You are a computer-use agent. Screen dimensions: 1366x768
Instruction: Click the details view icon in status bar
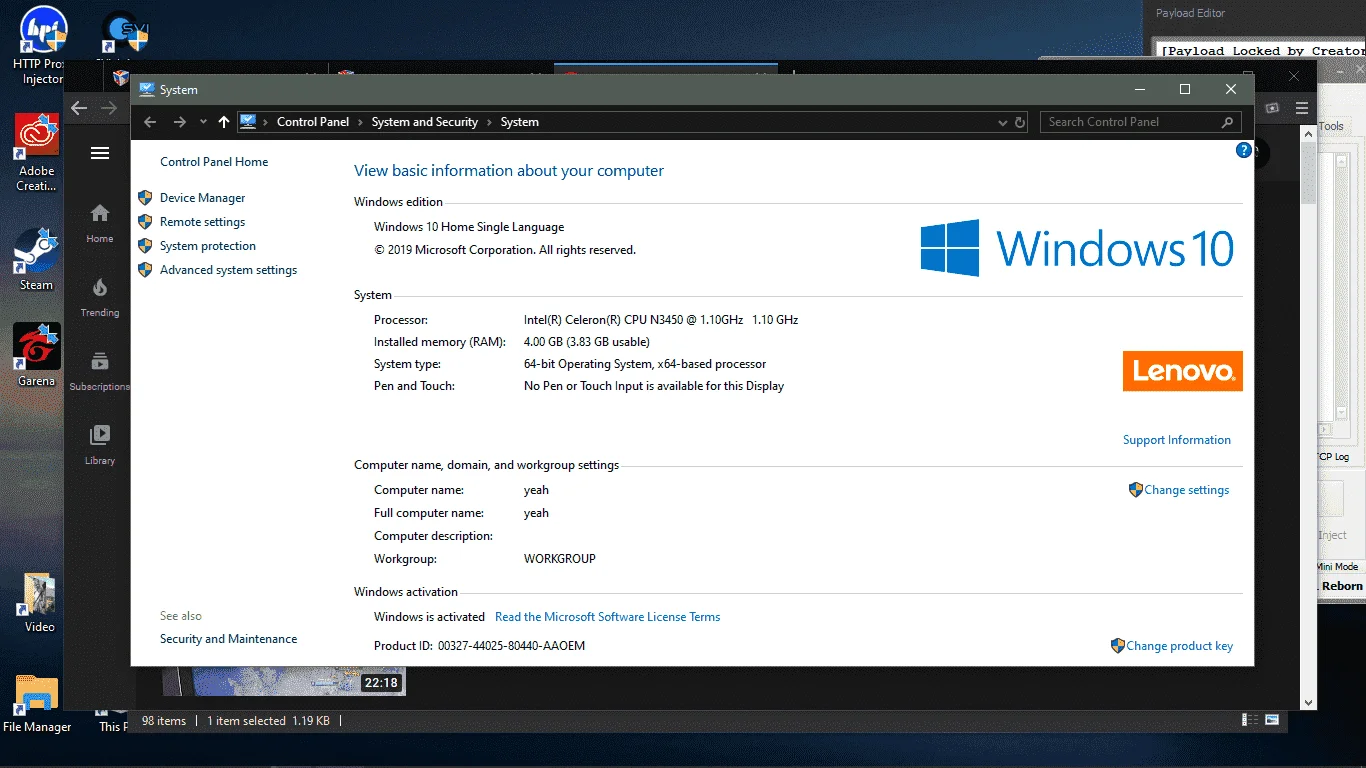(x=1250, y=720)
